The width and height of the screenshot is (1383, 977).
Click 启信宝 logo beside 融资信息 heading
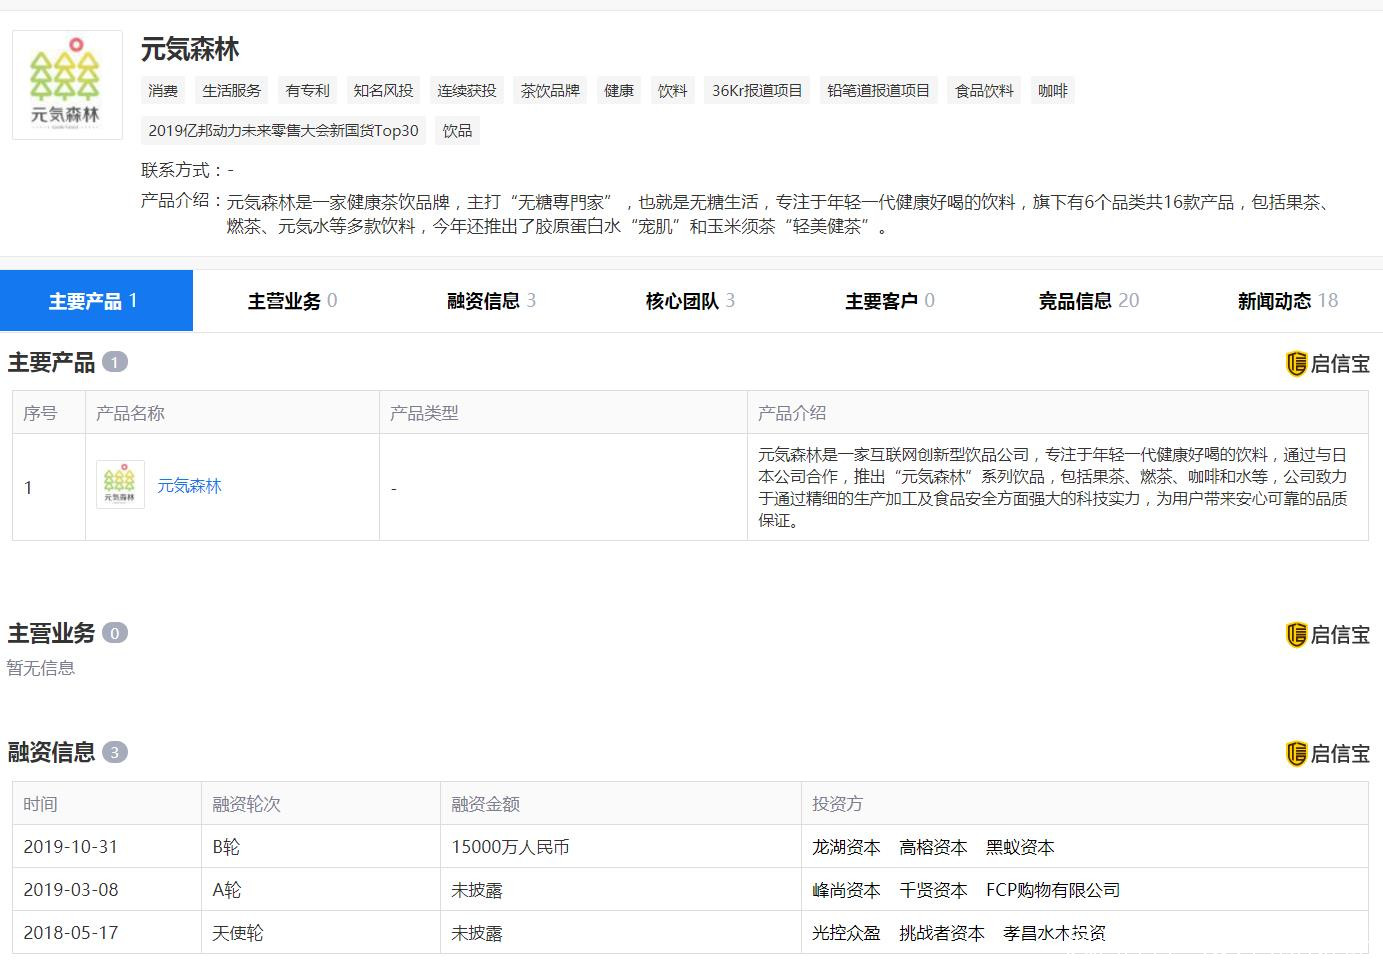[1327, 753]
